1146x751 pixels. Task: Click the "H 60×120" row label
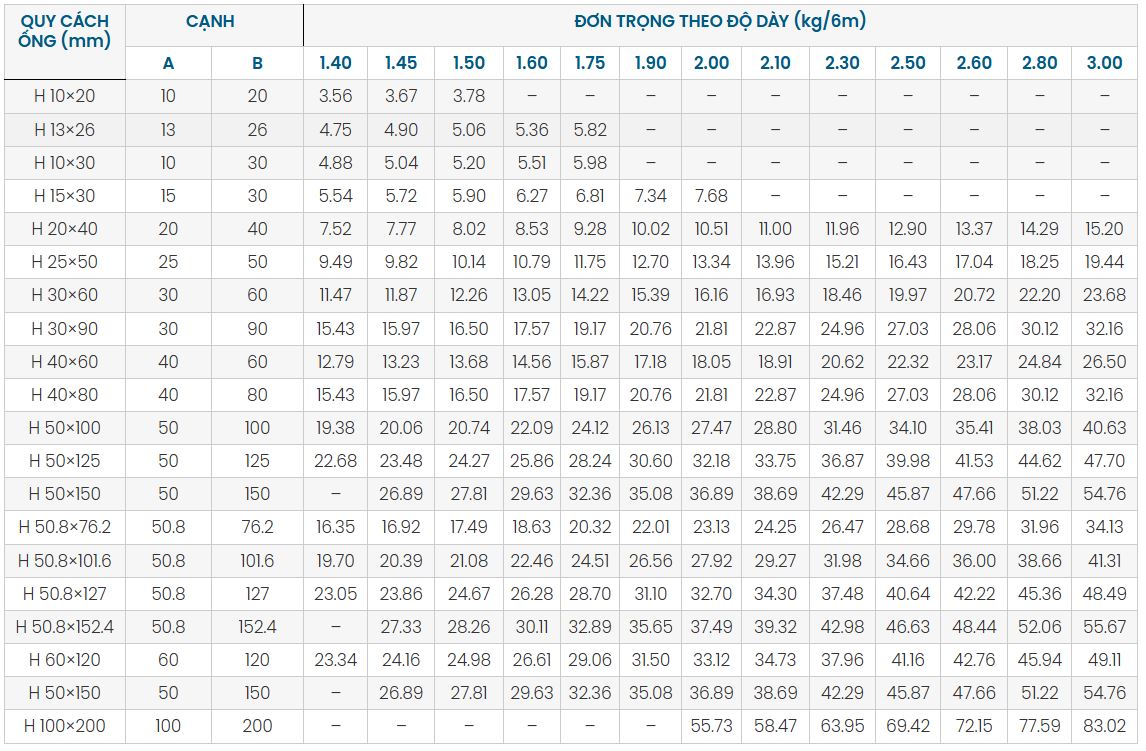tap(64, 660)
